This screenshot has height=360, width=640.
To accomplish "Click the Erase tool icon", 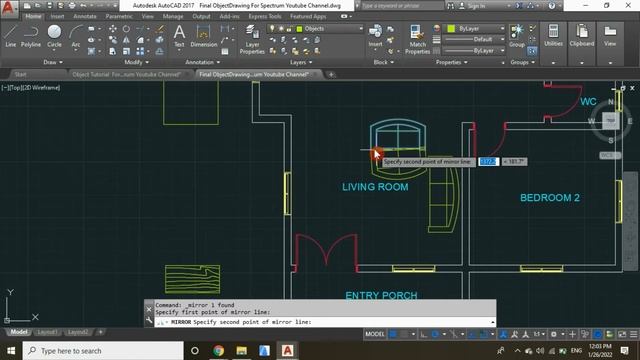I will 160,29.
